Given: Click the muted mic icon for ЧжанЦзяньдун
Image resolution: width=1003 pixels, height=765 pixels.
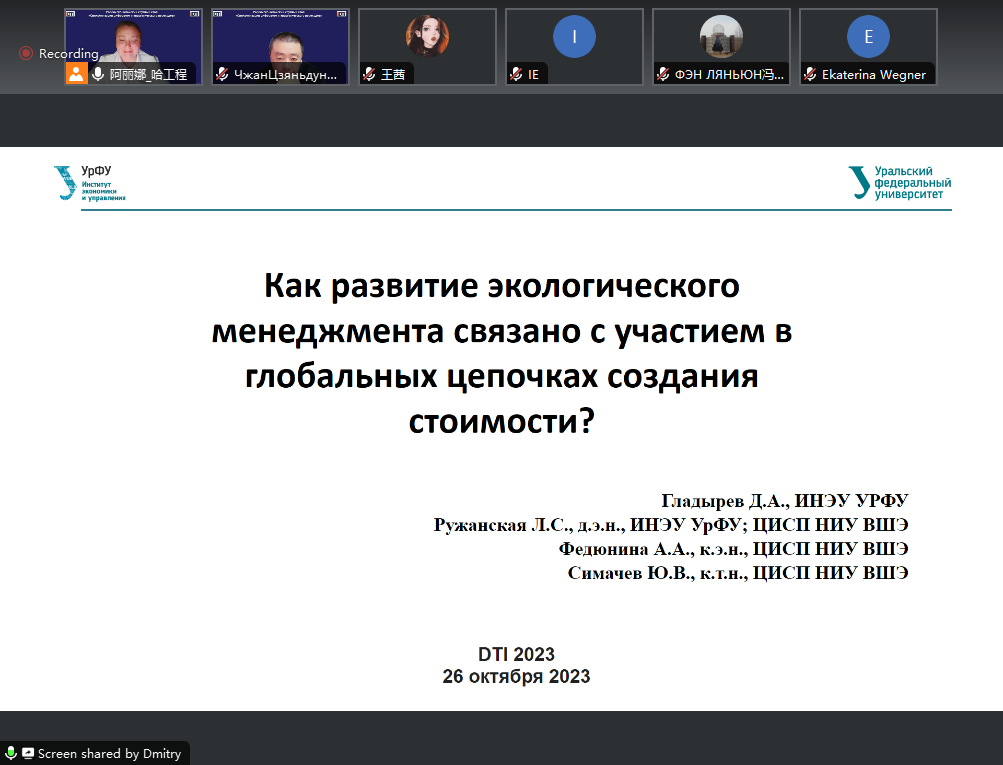Looking at the screenshot, I should pos(222,74).
